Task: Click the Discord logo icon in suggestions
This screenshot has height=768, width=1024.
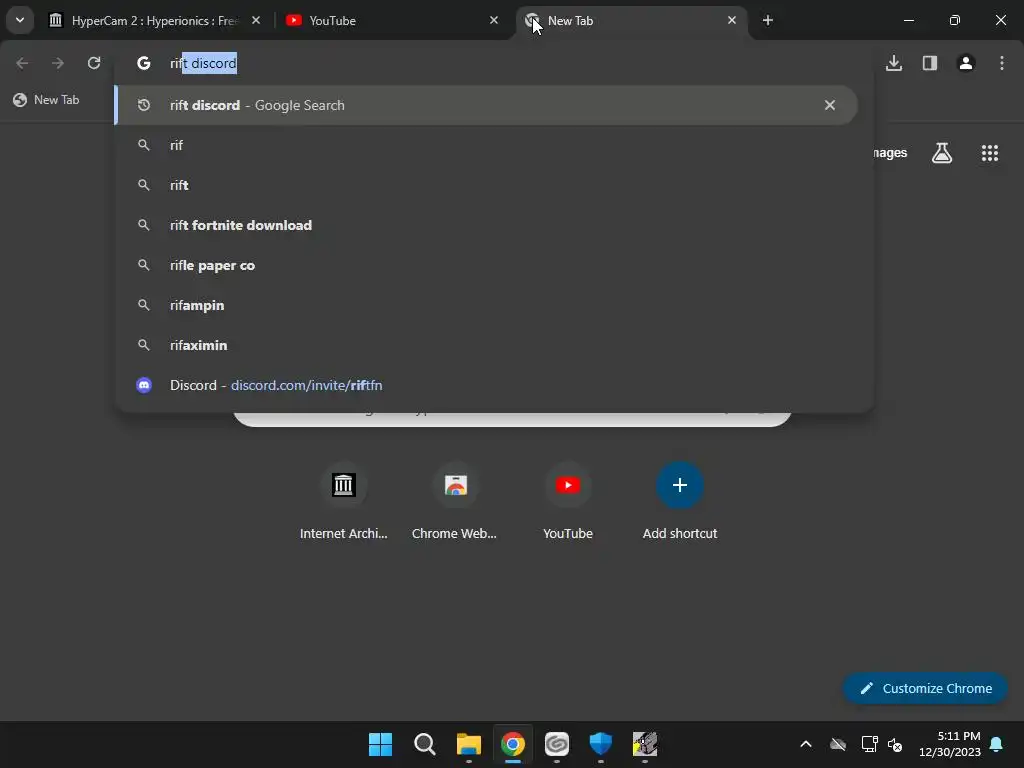Action: point(144,385)
